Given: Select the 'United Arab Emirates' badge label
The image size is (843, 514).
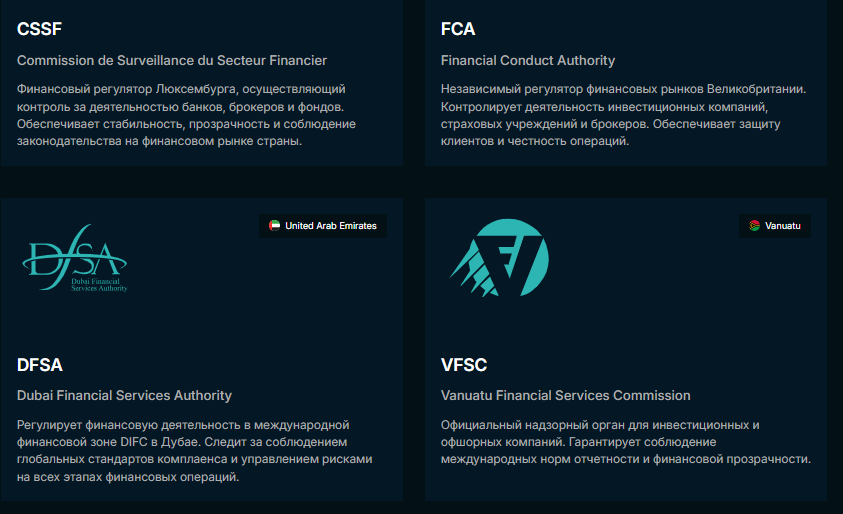Looking at the screenshot, I should coord(330,226).
